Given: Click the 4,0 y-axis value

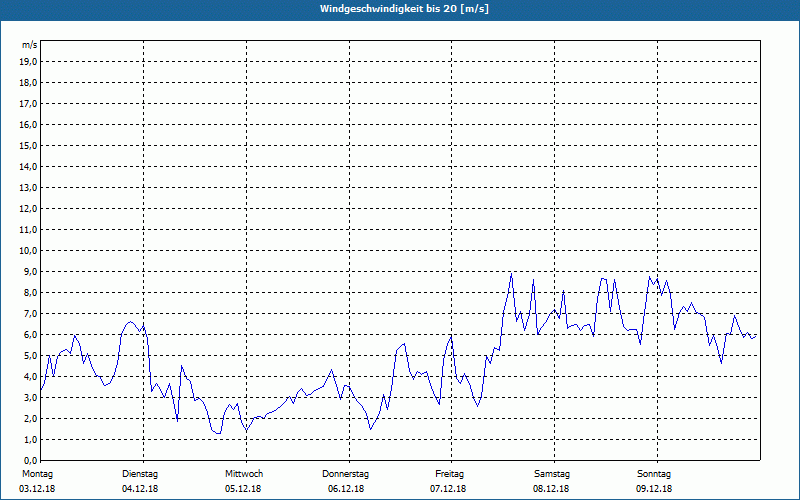Looking at the screenshot, I should (30, 377).
